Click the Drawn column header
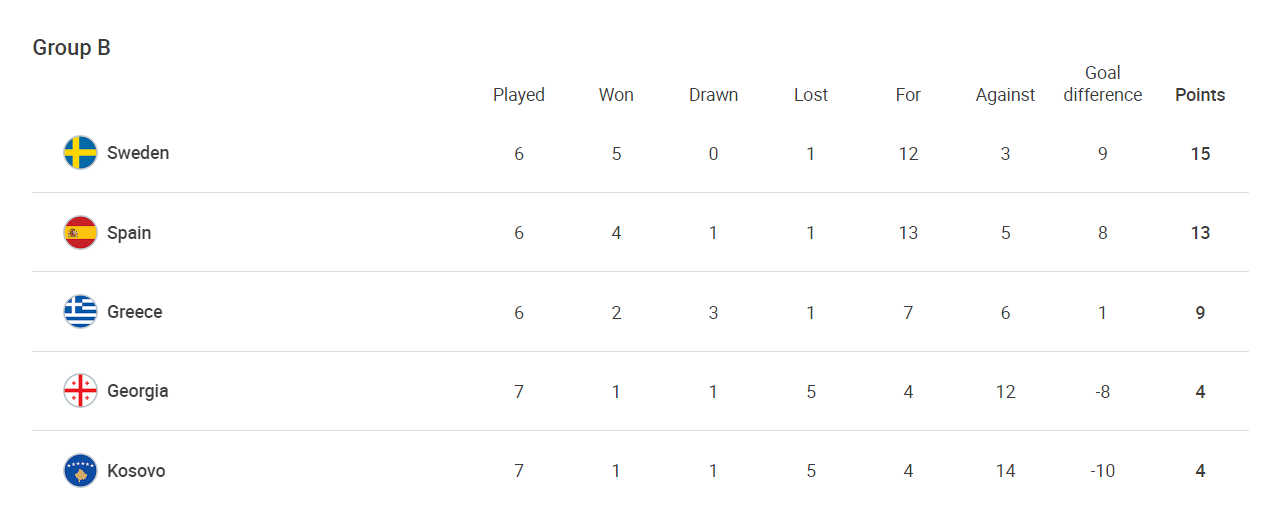This screenshot has width=1283, height=530. [x=713, y=95]
